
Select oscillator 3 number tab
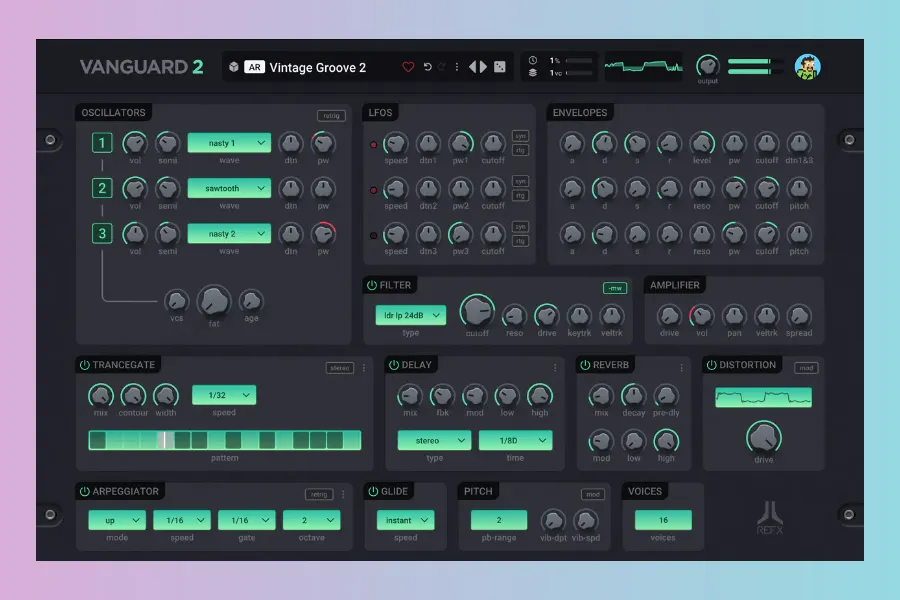(x=102, y=234)
